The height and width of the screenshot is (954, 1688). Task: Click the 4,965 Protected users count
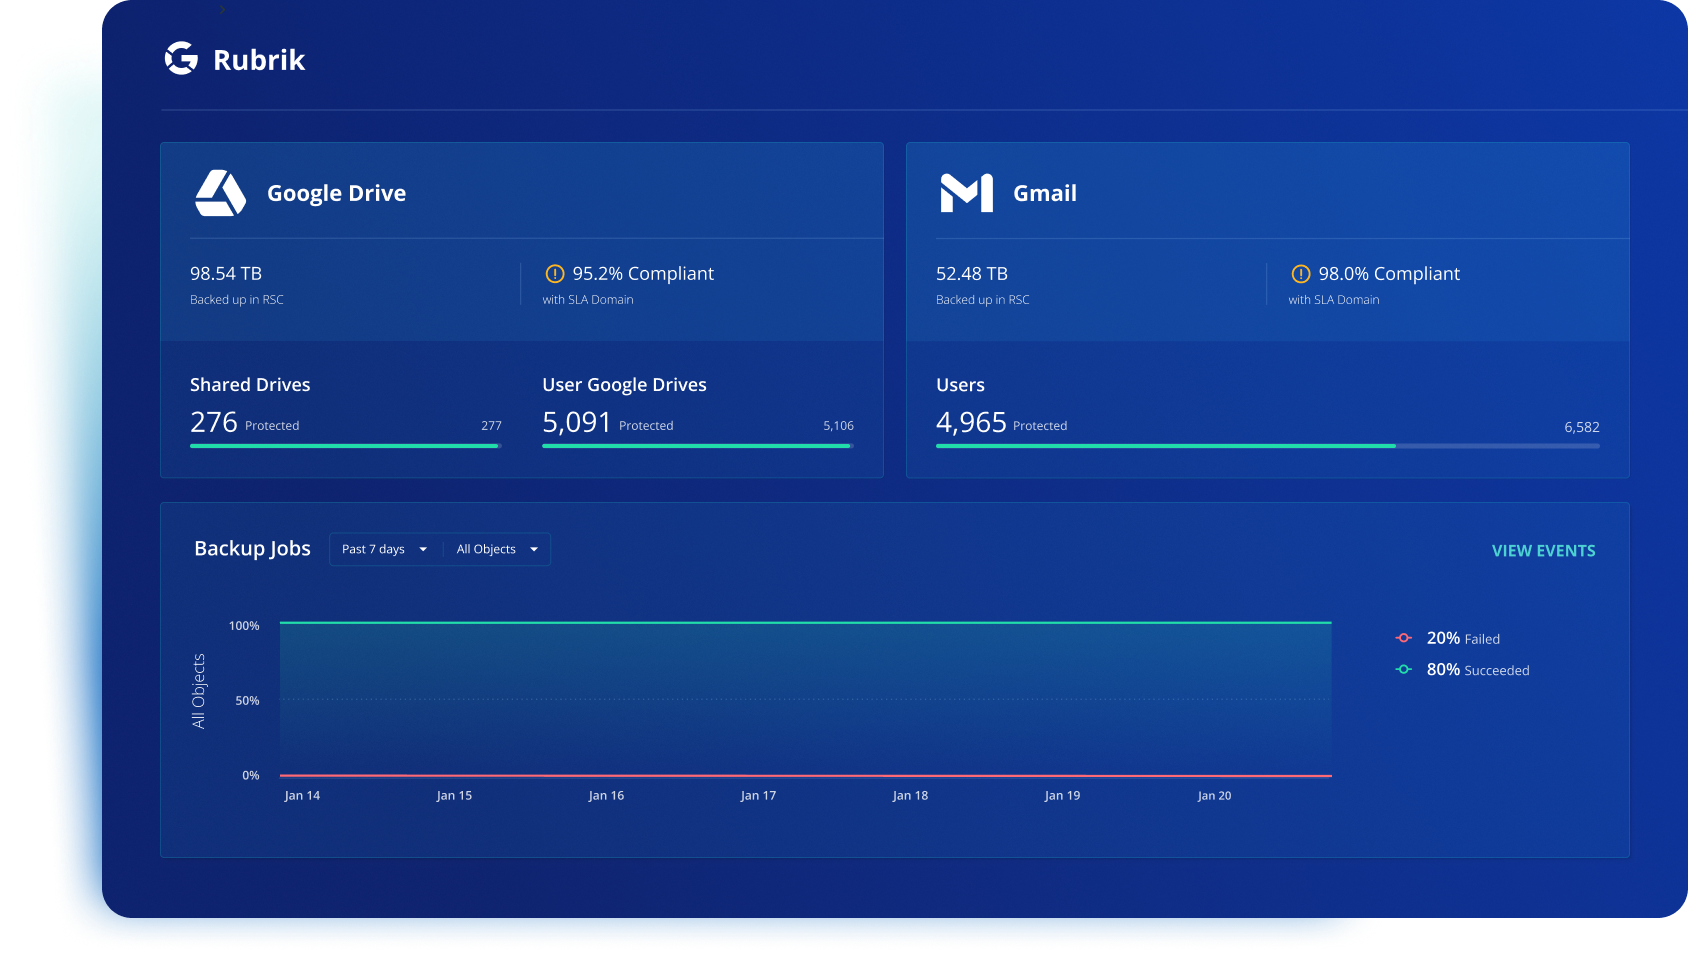pyautogui.click(x=971, y=423)
